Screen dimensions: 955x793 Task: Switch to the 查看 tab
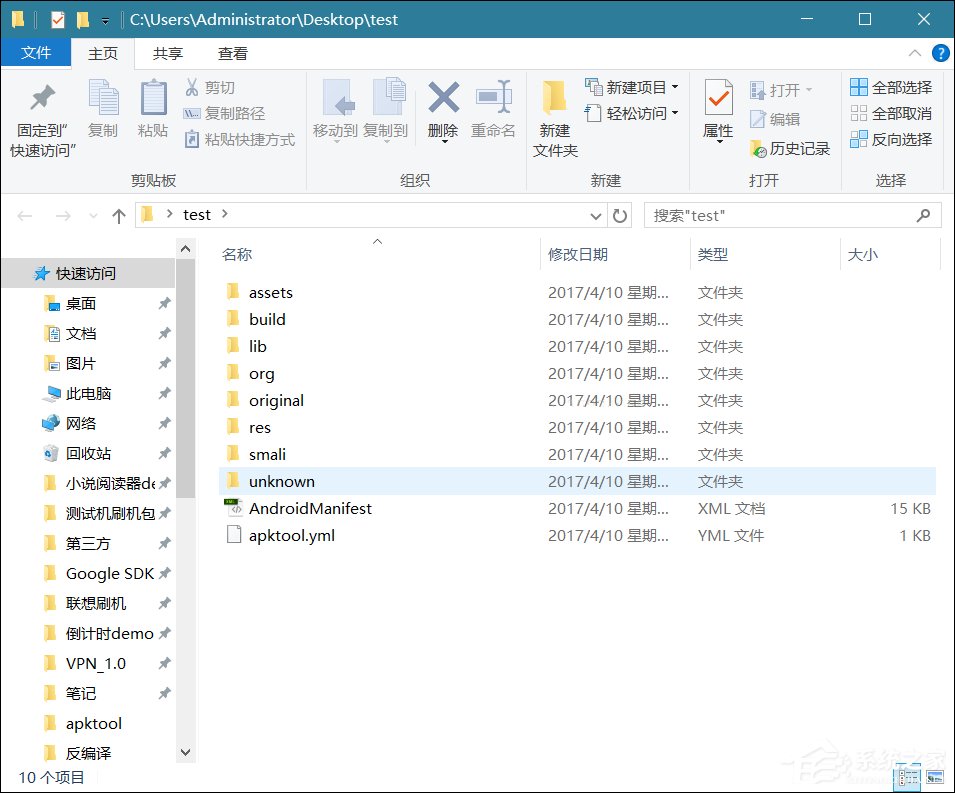pyautogui.click(x=232, y=53)
